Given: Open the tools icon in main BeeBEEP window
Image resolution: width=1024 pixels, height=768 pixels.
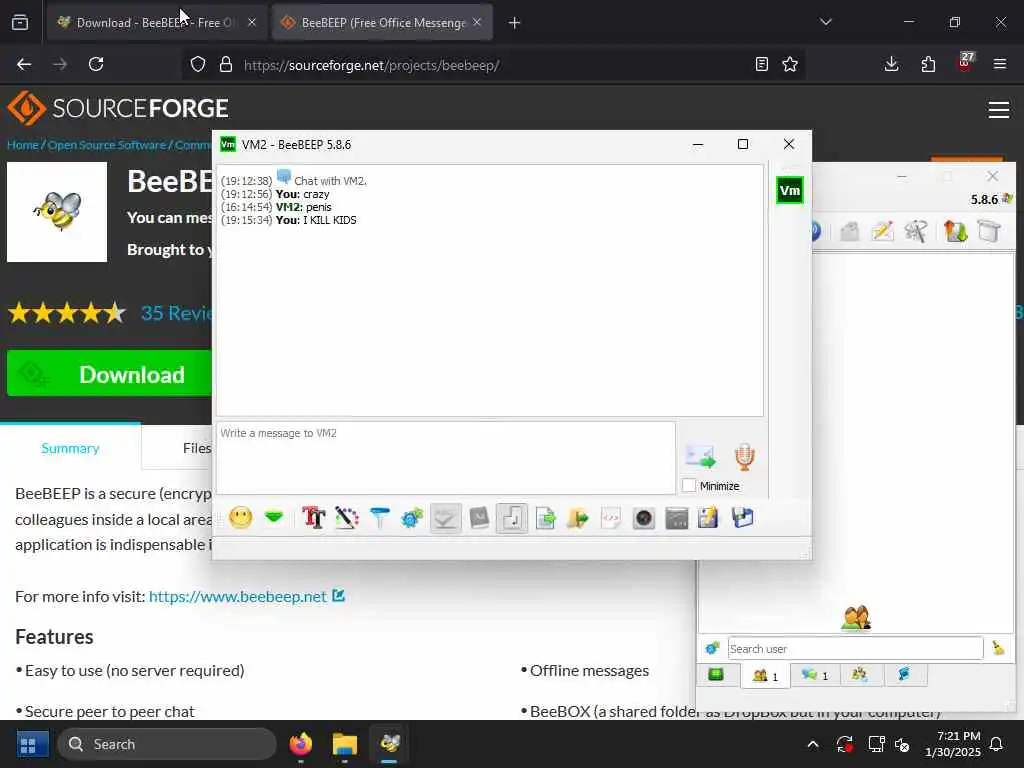Looking at the screenshot, I should click(916, 231).
